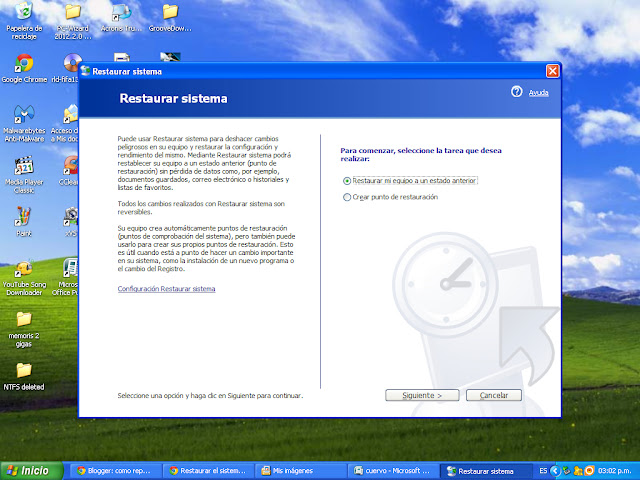Open Configuración Restaurar sistema link
Screen dimensions: 640x480
pos(167,289)
